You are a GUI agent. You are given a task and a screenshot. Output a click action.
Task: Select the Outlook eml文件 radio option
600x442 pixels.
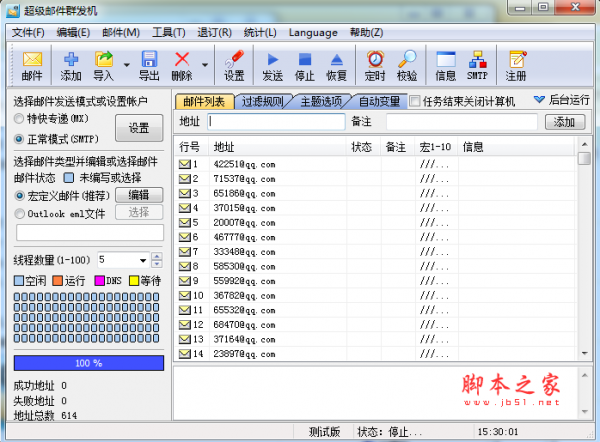coord(20,213)
